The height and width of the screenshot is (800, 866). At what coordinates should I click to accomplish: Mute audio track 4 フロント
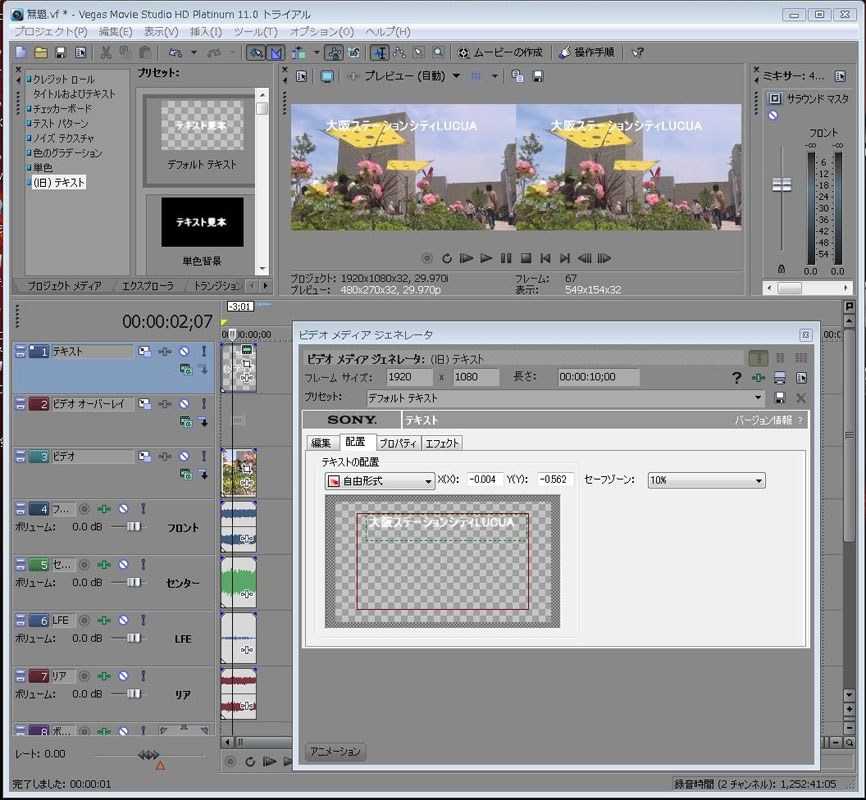(x=123, y=509)
